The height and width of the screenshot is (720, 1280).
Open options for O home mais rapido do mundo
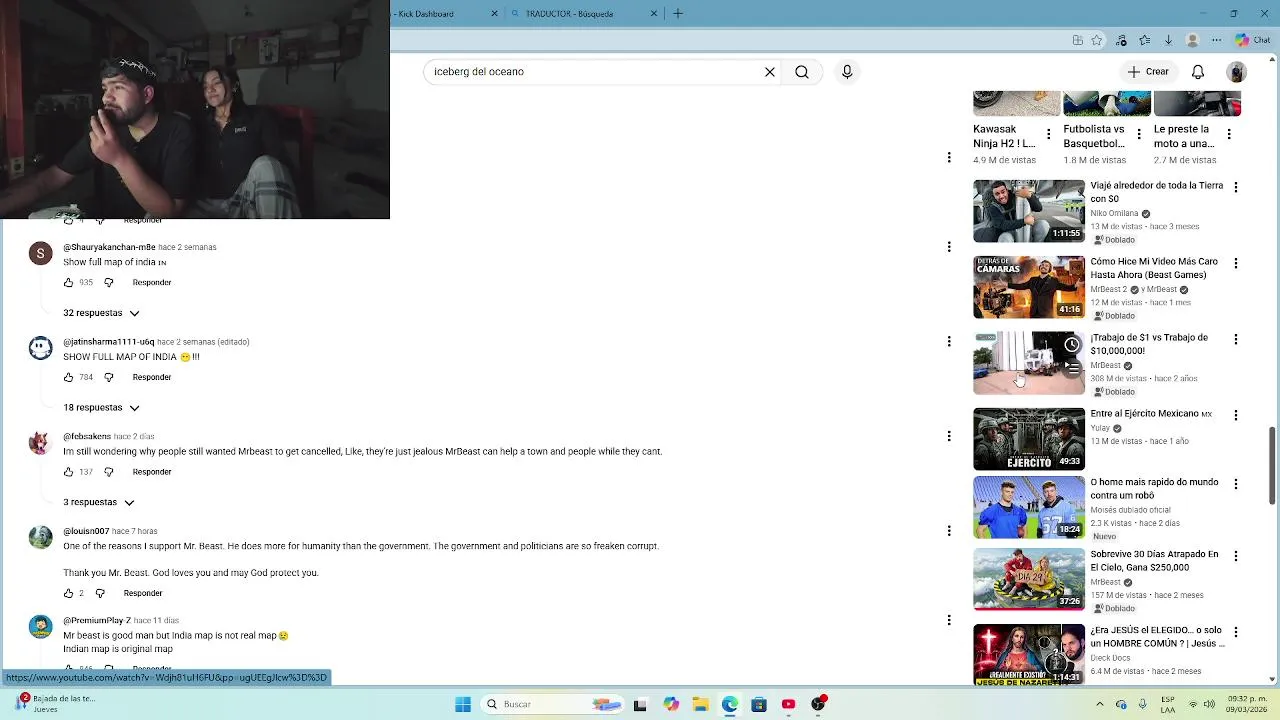tap(1236, 484)
